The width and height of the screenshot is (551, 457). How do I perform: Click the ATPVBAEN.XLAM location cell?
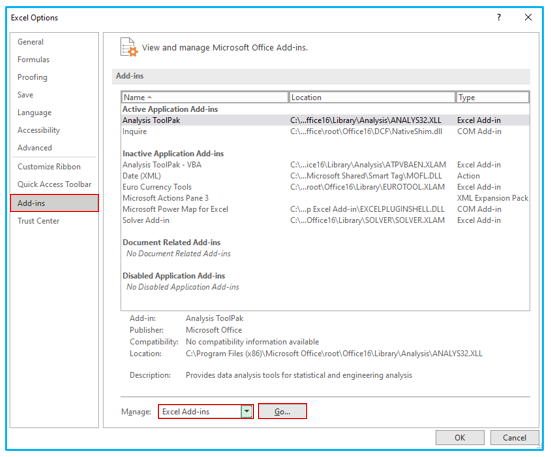(368, 165)
